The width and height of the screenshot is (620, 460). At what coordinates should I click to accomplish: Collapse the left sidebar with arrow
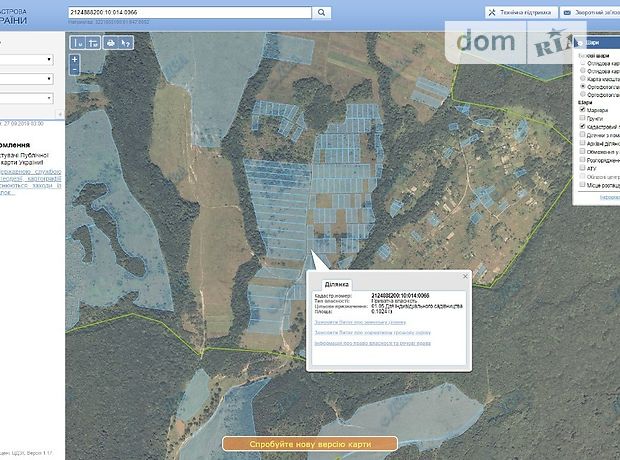click(60, 114)
